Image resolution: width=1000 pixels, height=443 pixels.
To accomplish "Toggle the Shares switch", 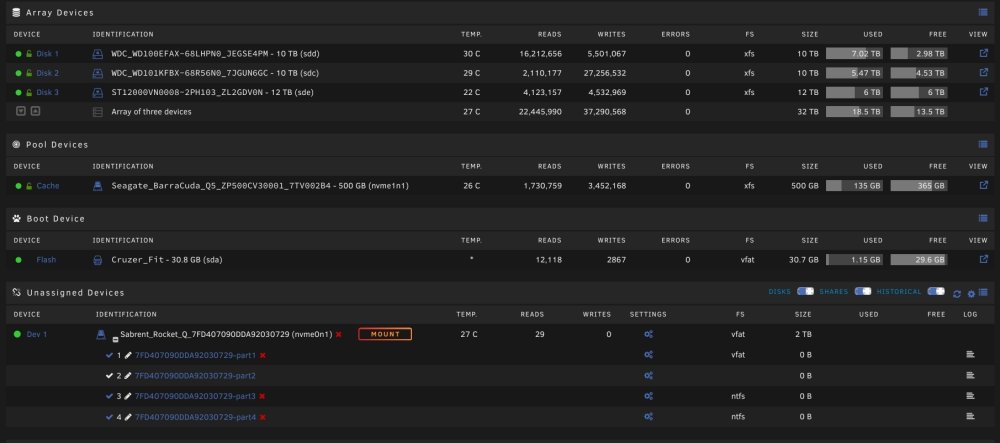I will (863, 291).
